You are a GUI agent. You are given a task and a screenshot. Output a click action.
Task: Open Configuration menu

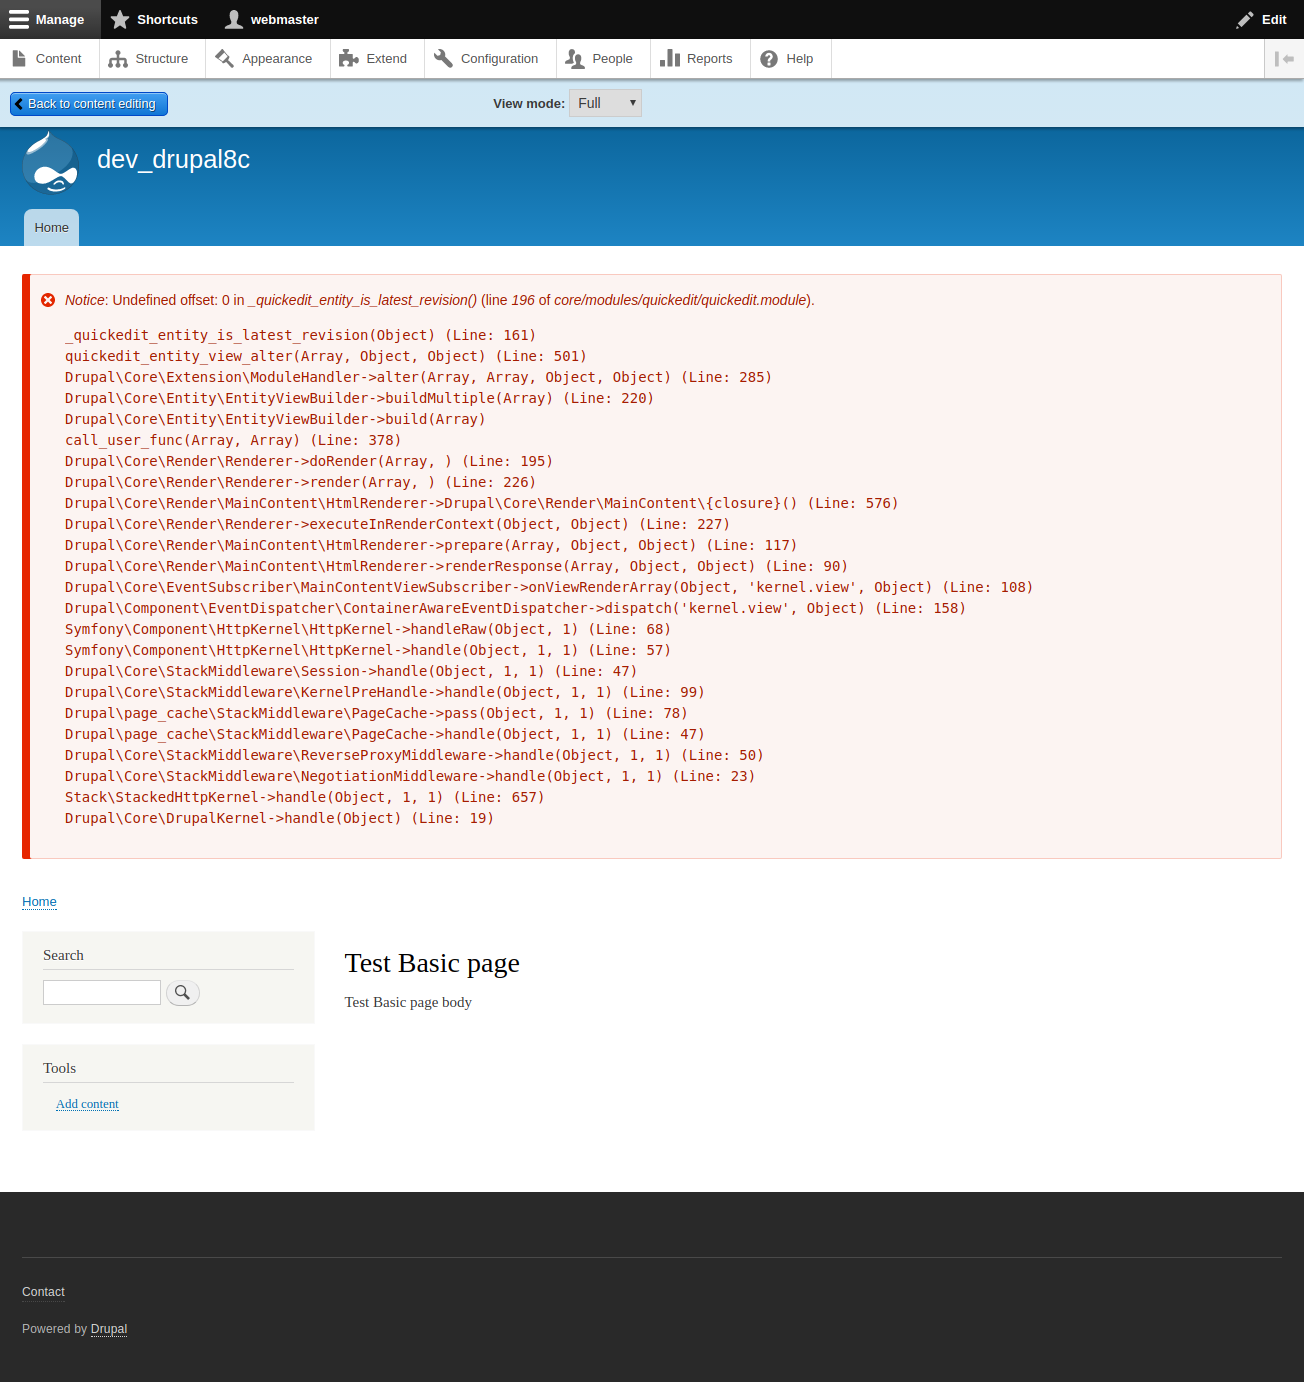(486, 59)
